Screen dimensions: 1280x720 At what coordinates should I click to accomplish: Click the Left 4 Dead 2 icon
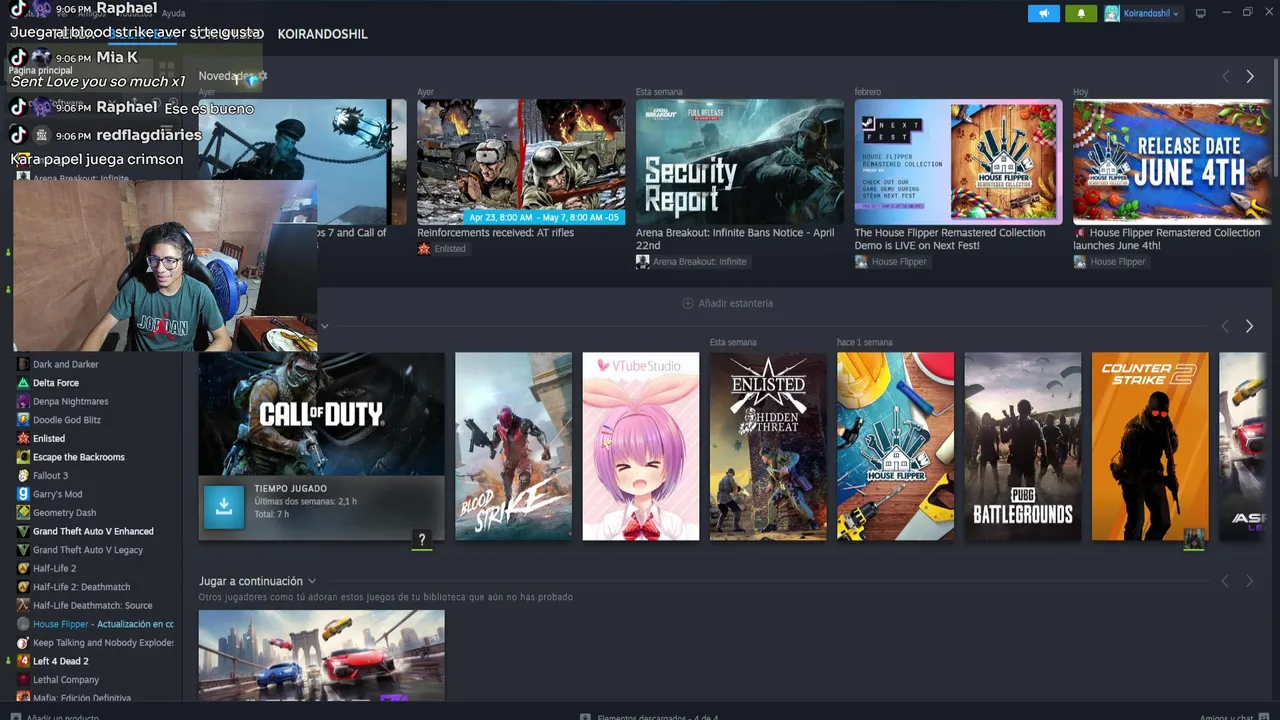point(23,661)
